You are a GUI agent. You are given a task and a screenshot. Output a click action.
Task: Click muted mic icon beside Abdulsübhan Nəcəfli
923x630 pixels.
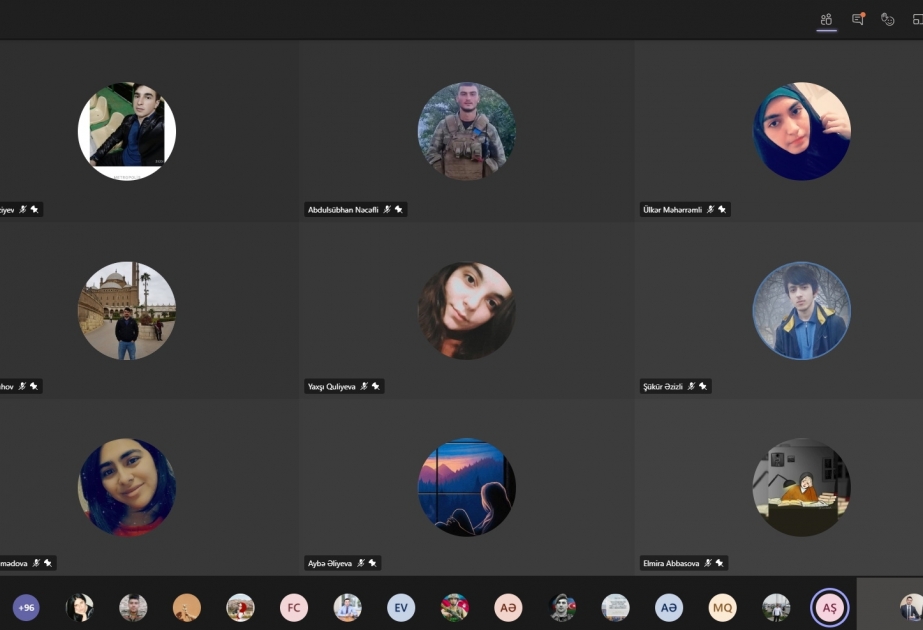387,210
